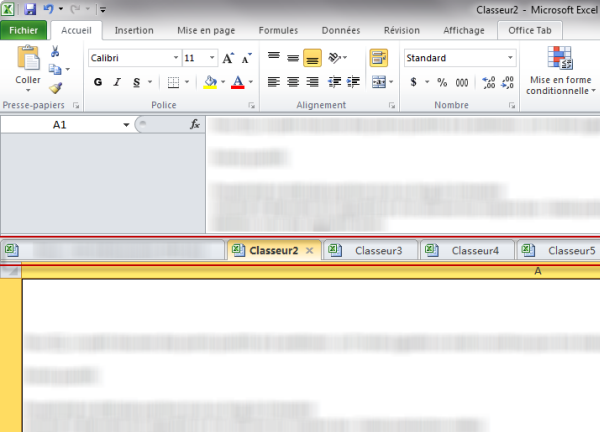Apply percent style
Screen dimensions: 600x432
[x=442, y=82]
